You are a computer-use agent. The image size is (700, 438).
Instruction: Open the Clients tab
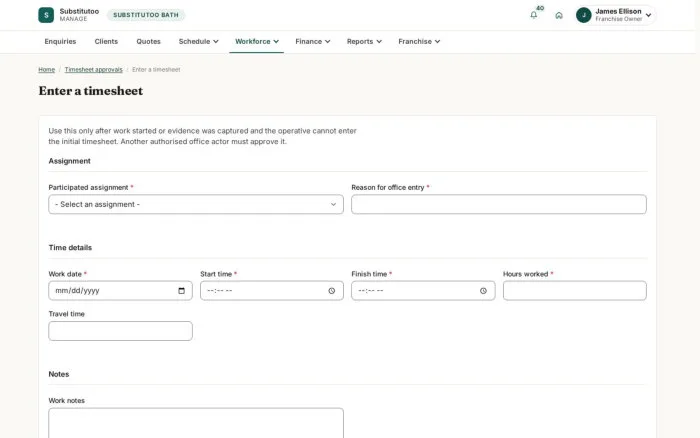[106, 42]
